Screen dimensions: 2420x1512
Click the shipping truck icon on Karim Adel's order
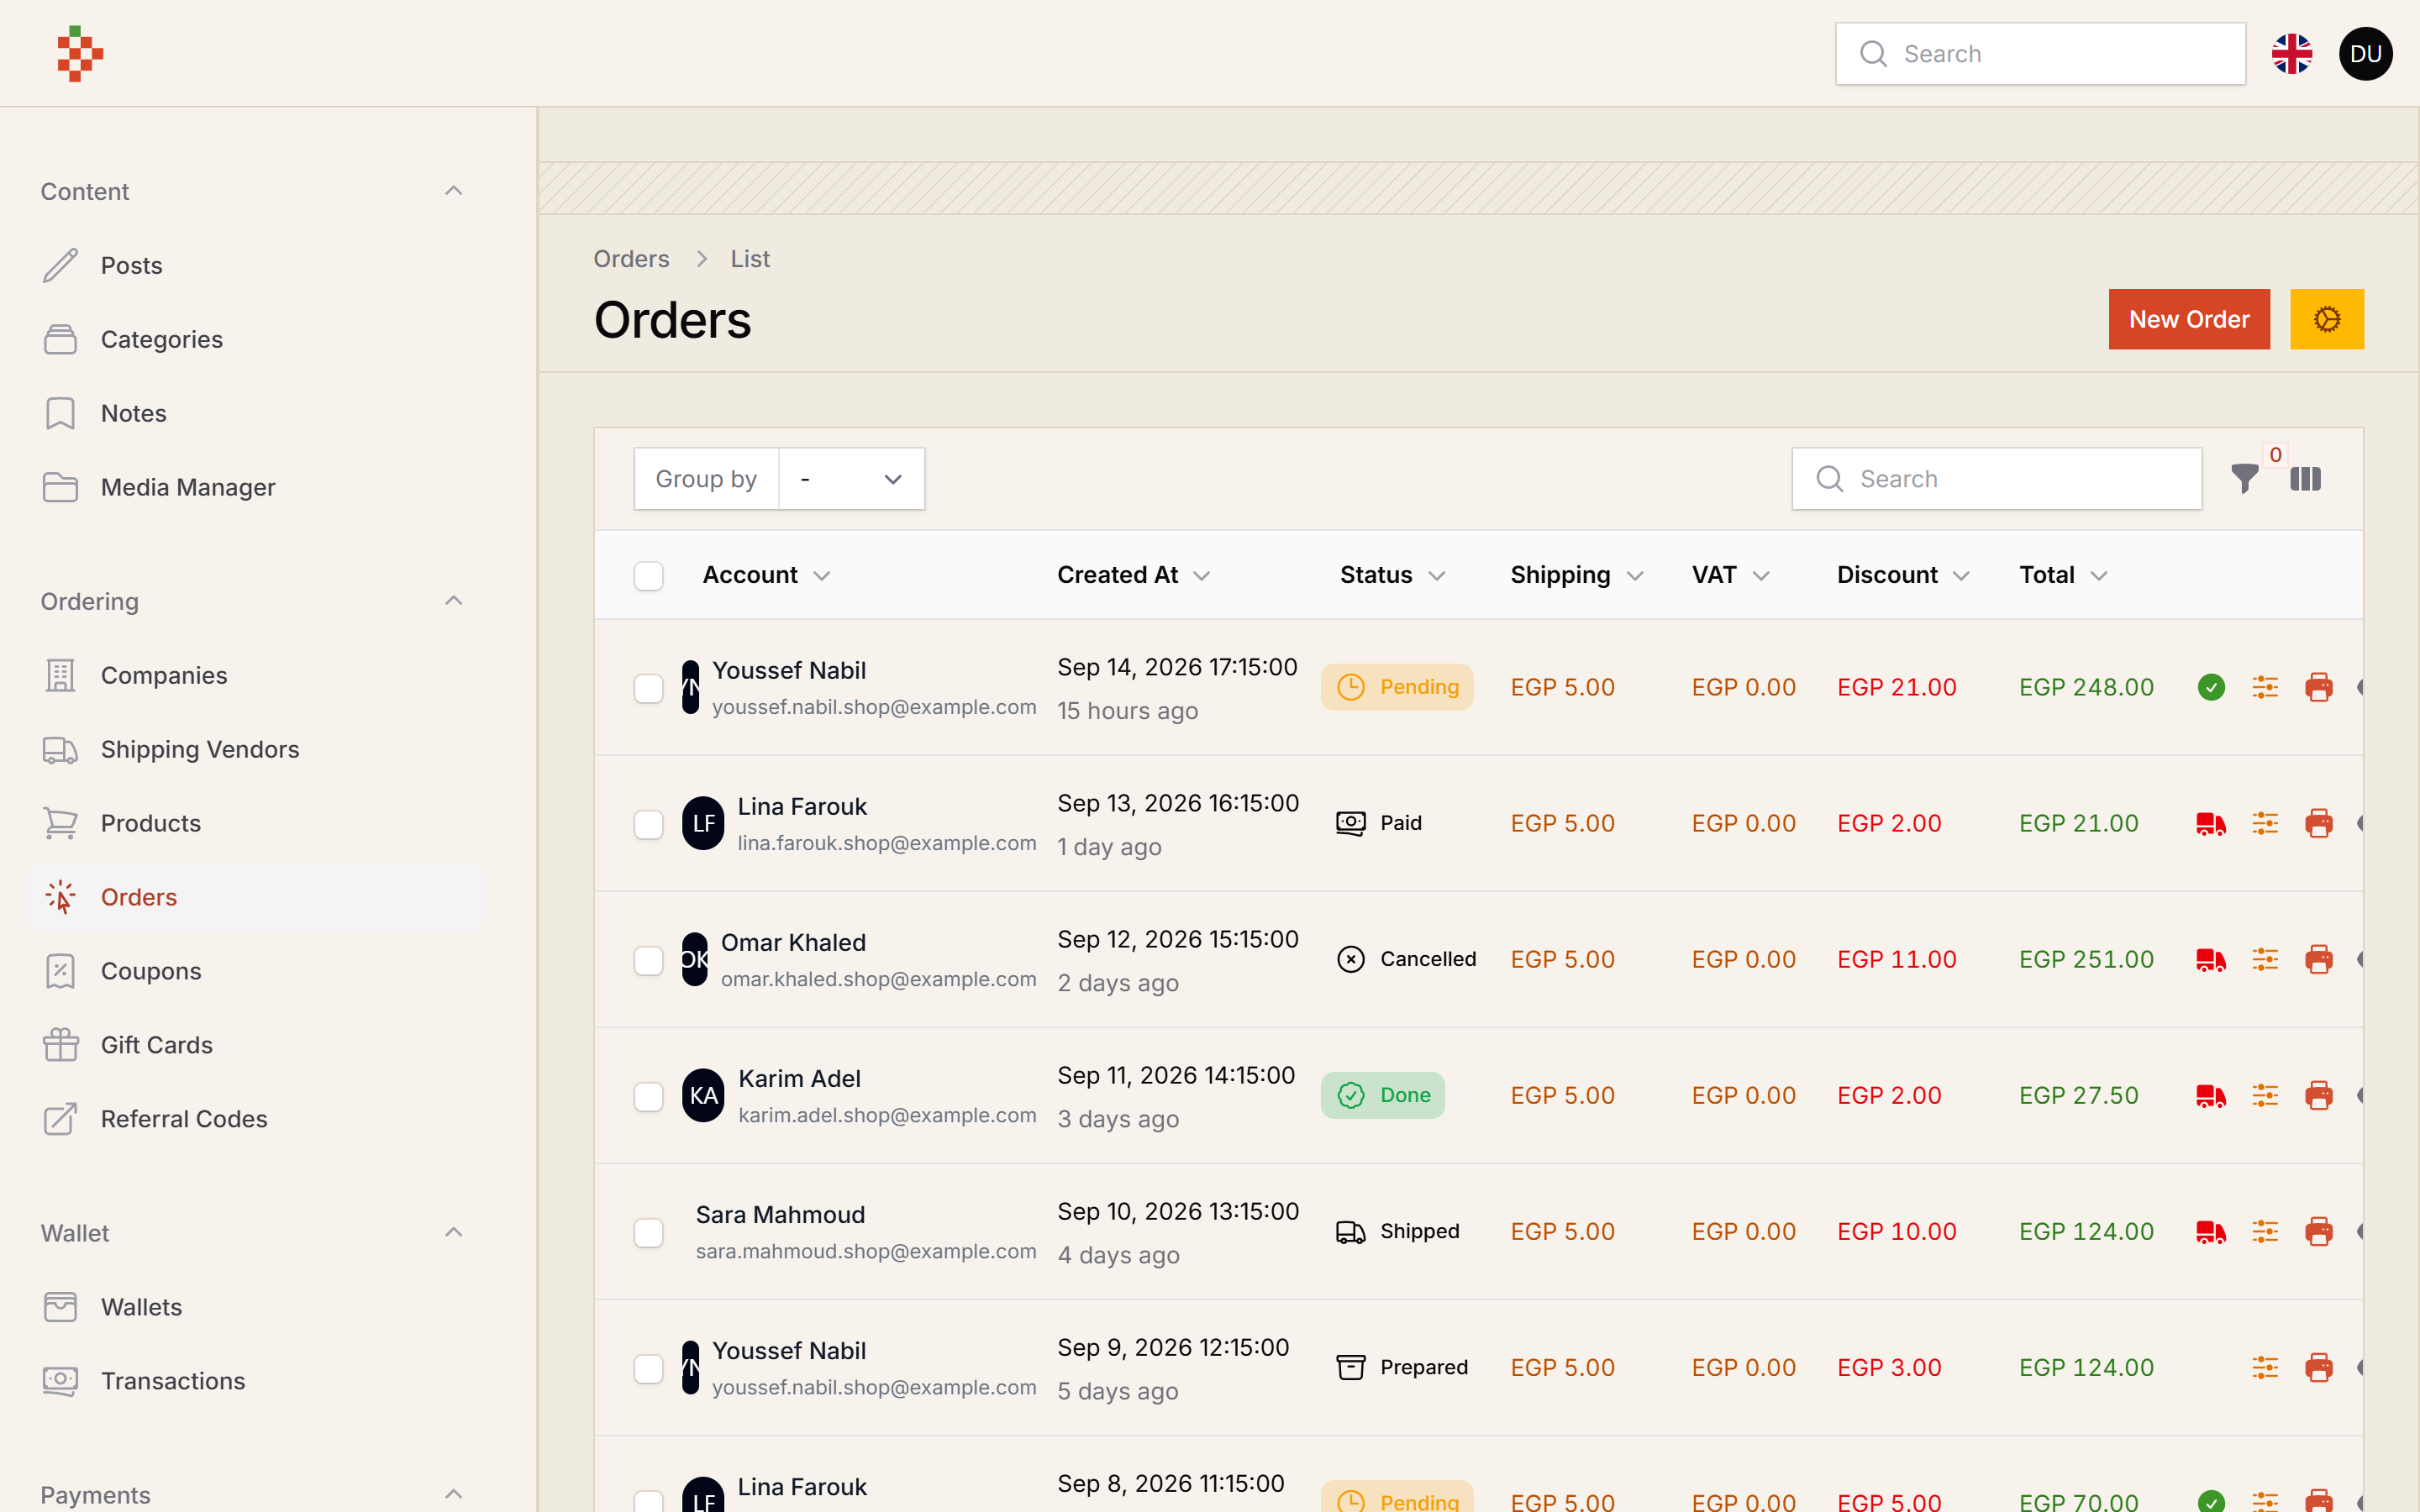click(x=2211, y=1095)
